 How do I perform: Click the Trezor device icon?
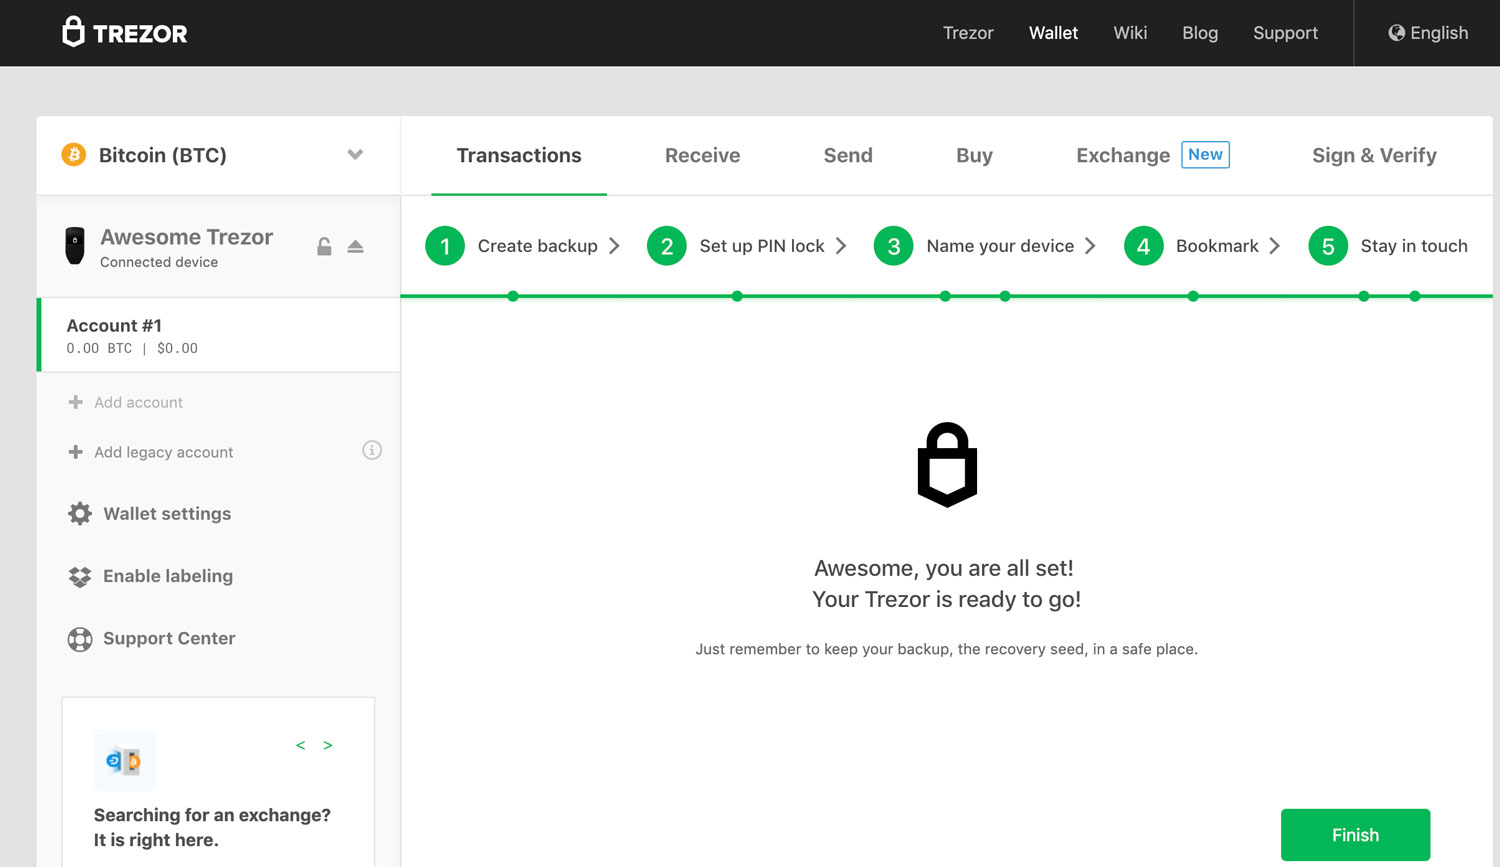[75, 246]
